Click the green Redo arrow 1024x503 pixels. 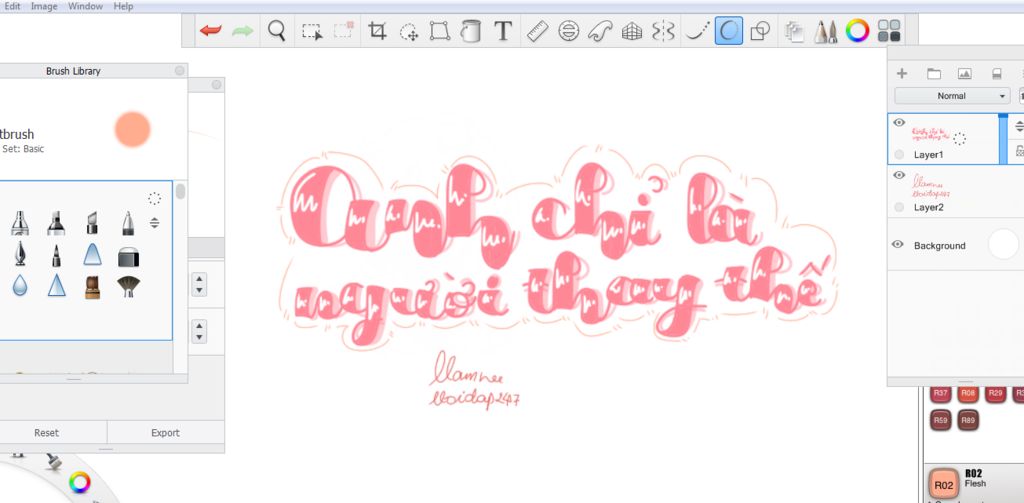[x=242, y=30]
